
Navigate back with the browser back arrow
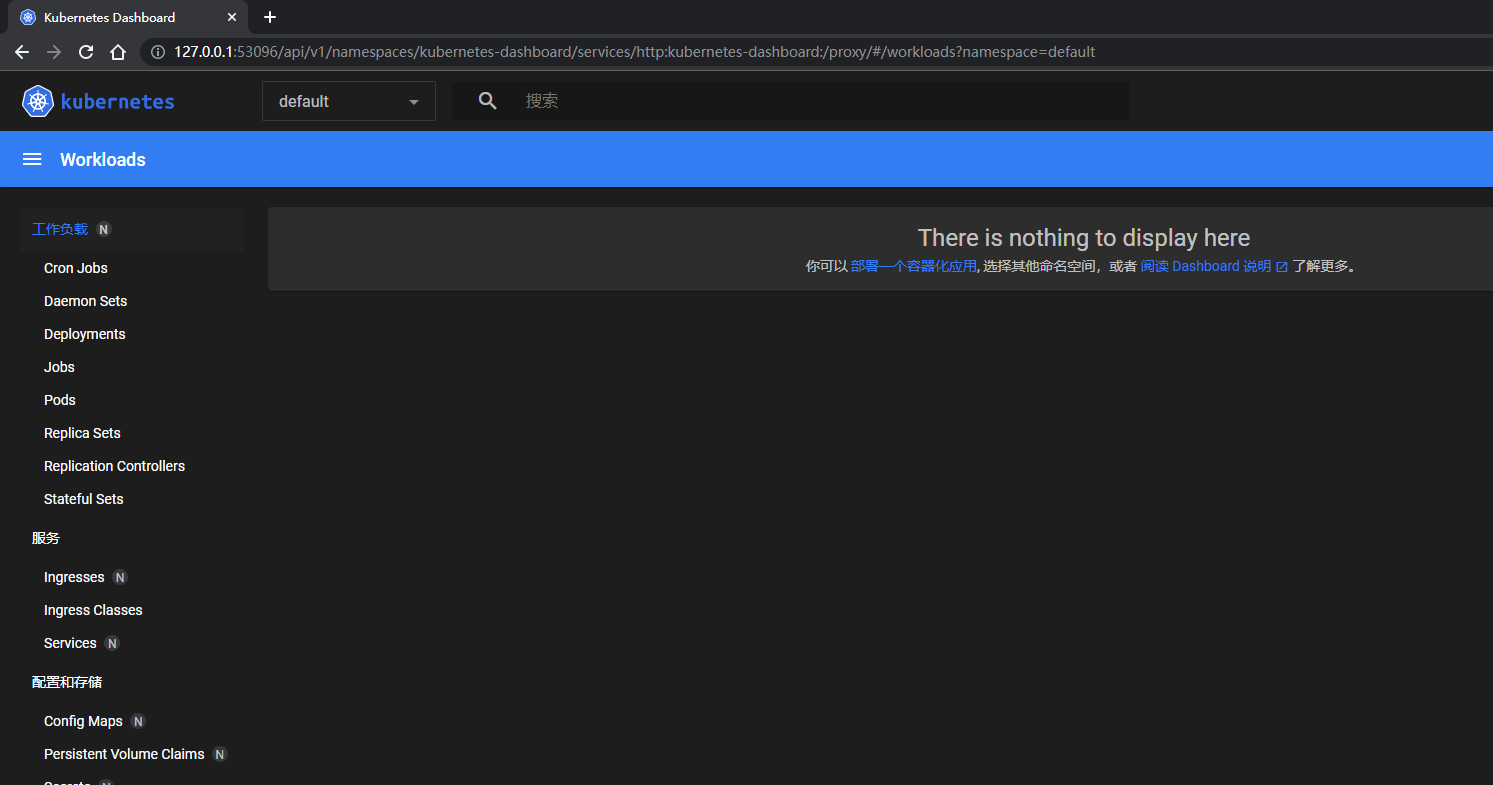click(22, 52)
